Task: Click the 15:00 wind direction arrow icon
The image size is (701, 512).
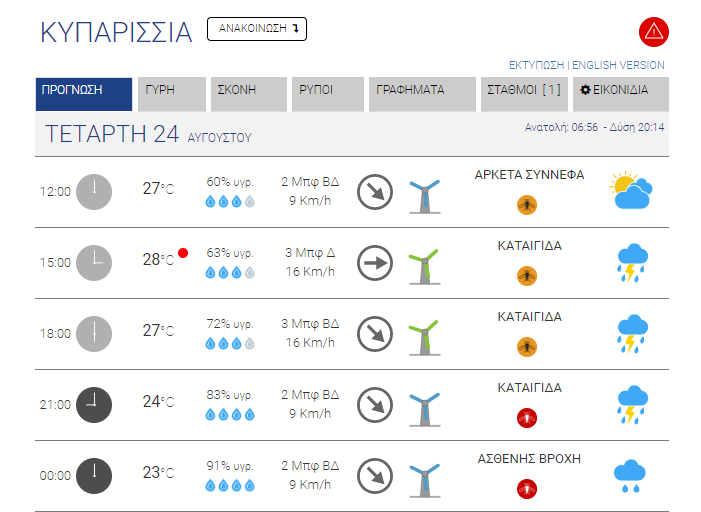Action: pyautogui.click(x=375, y=263)
